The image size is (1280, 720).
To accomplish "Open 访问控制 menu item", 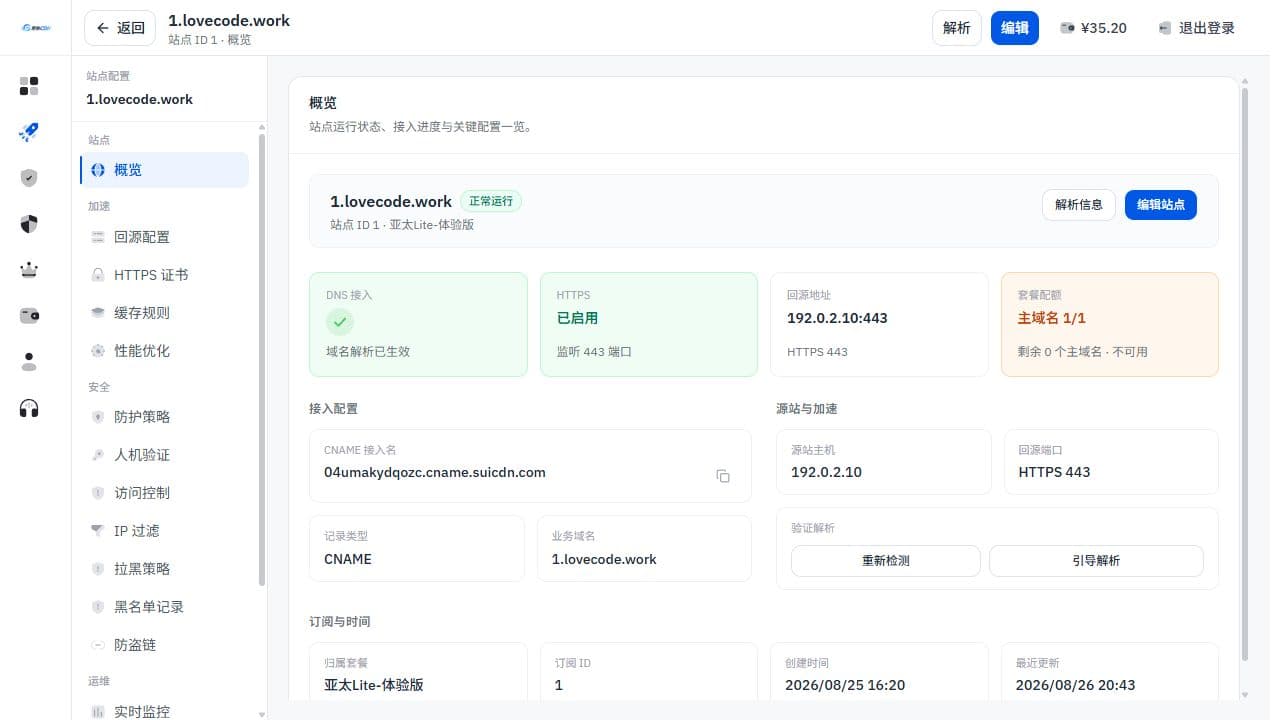I will tap(164, 493).
